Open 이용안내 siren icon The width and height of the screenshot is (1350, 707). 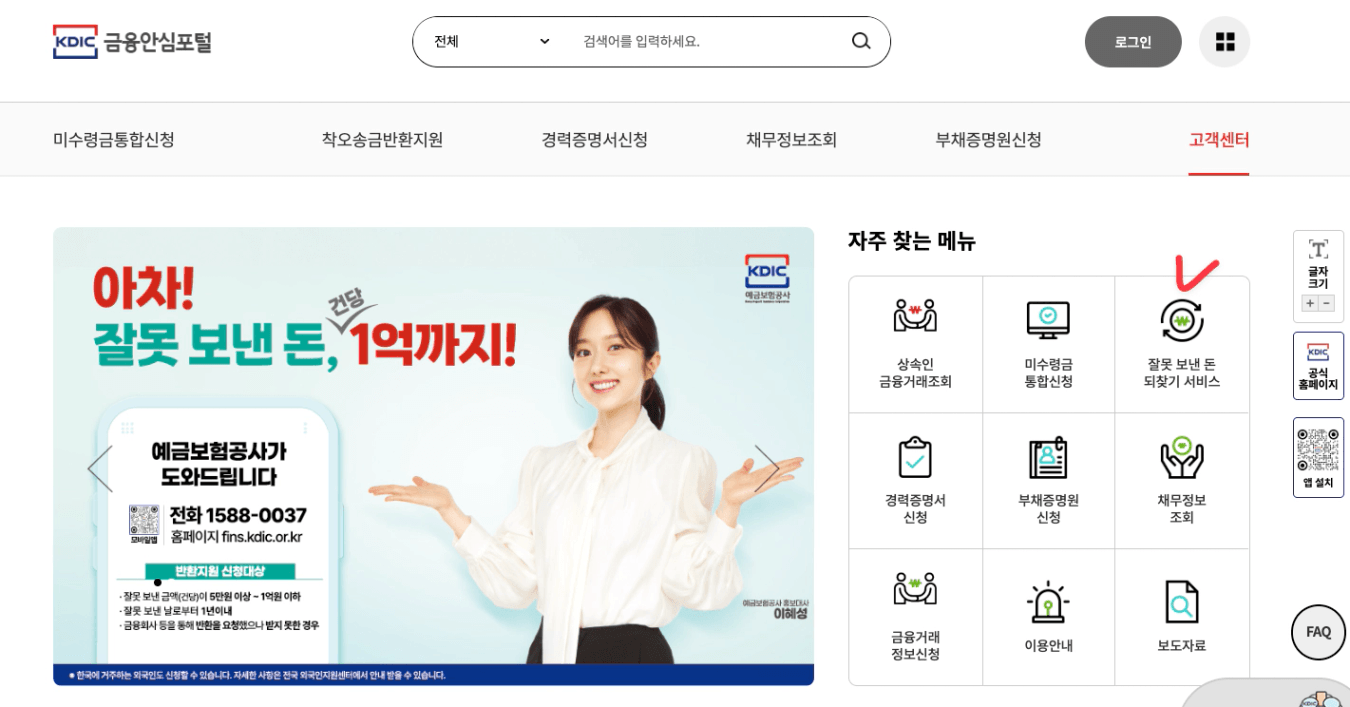point(1048,601)
